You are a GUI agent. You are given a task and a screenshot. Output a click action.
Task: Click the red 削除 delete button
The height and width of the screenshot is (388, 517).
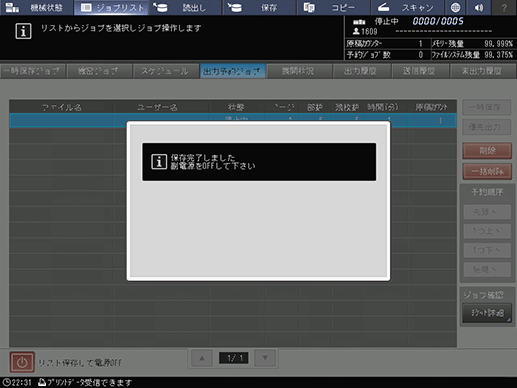(487, 151)
